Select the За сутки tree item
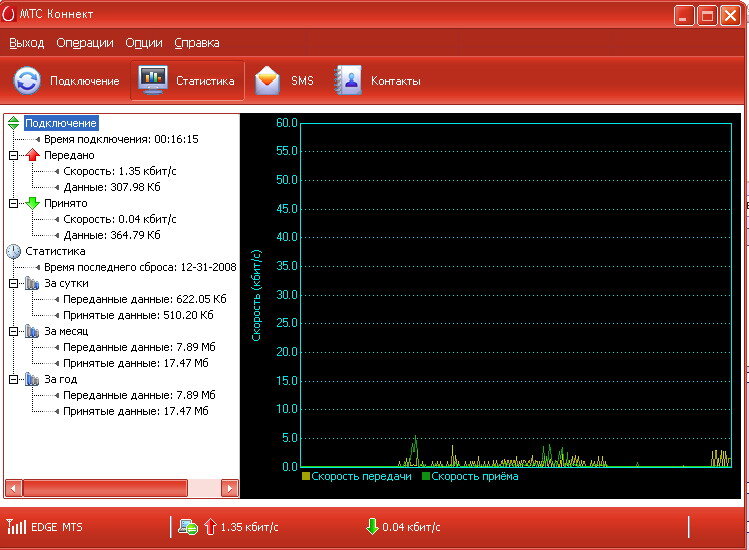Image resolution: width=749 pixels, height=550 pixels. (x=66, y=283)
